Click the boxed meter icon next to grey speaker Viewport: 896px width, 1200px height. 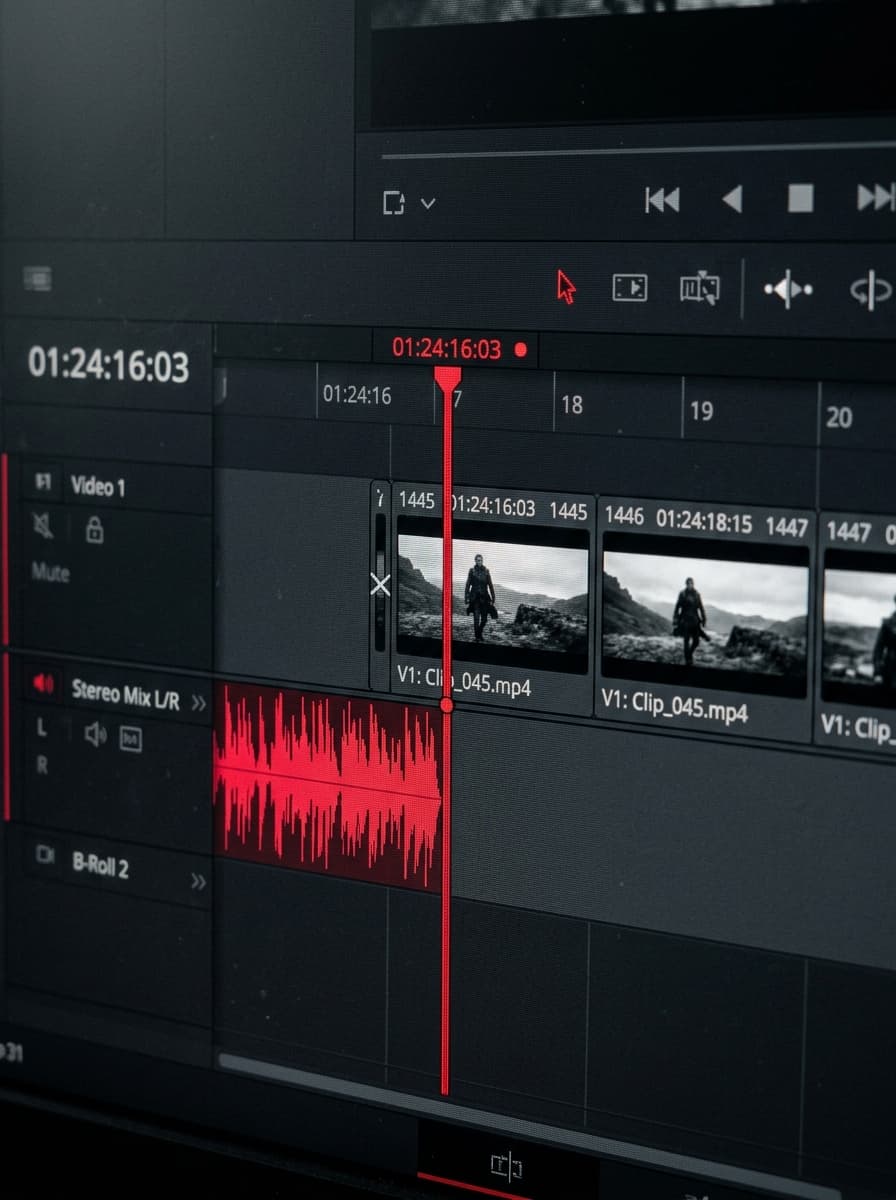pyautogui.click(x=131, y=739)
